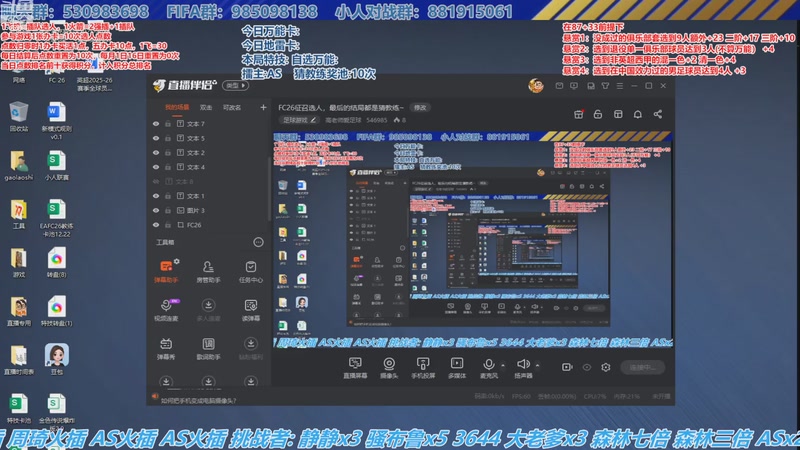The width and height of the screenshot is (800, 450).
Task: Expand microphone options arrow
Action: coord(503,365)
